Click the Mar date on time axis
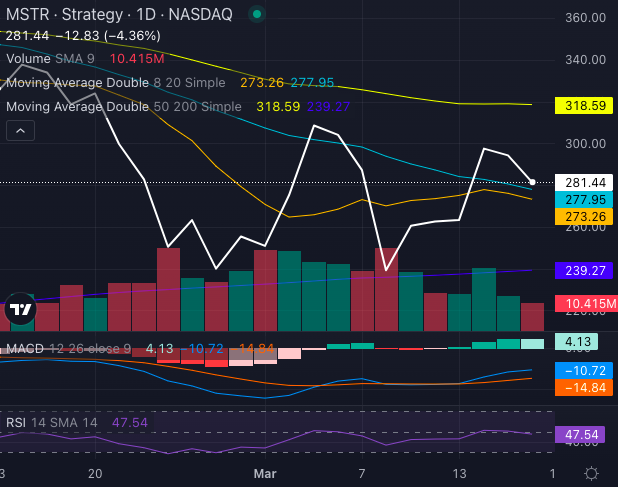The image size is (618, 487). click(x=265, y=473)
